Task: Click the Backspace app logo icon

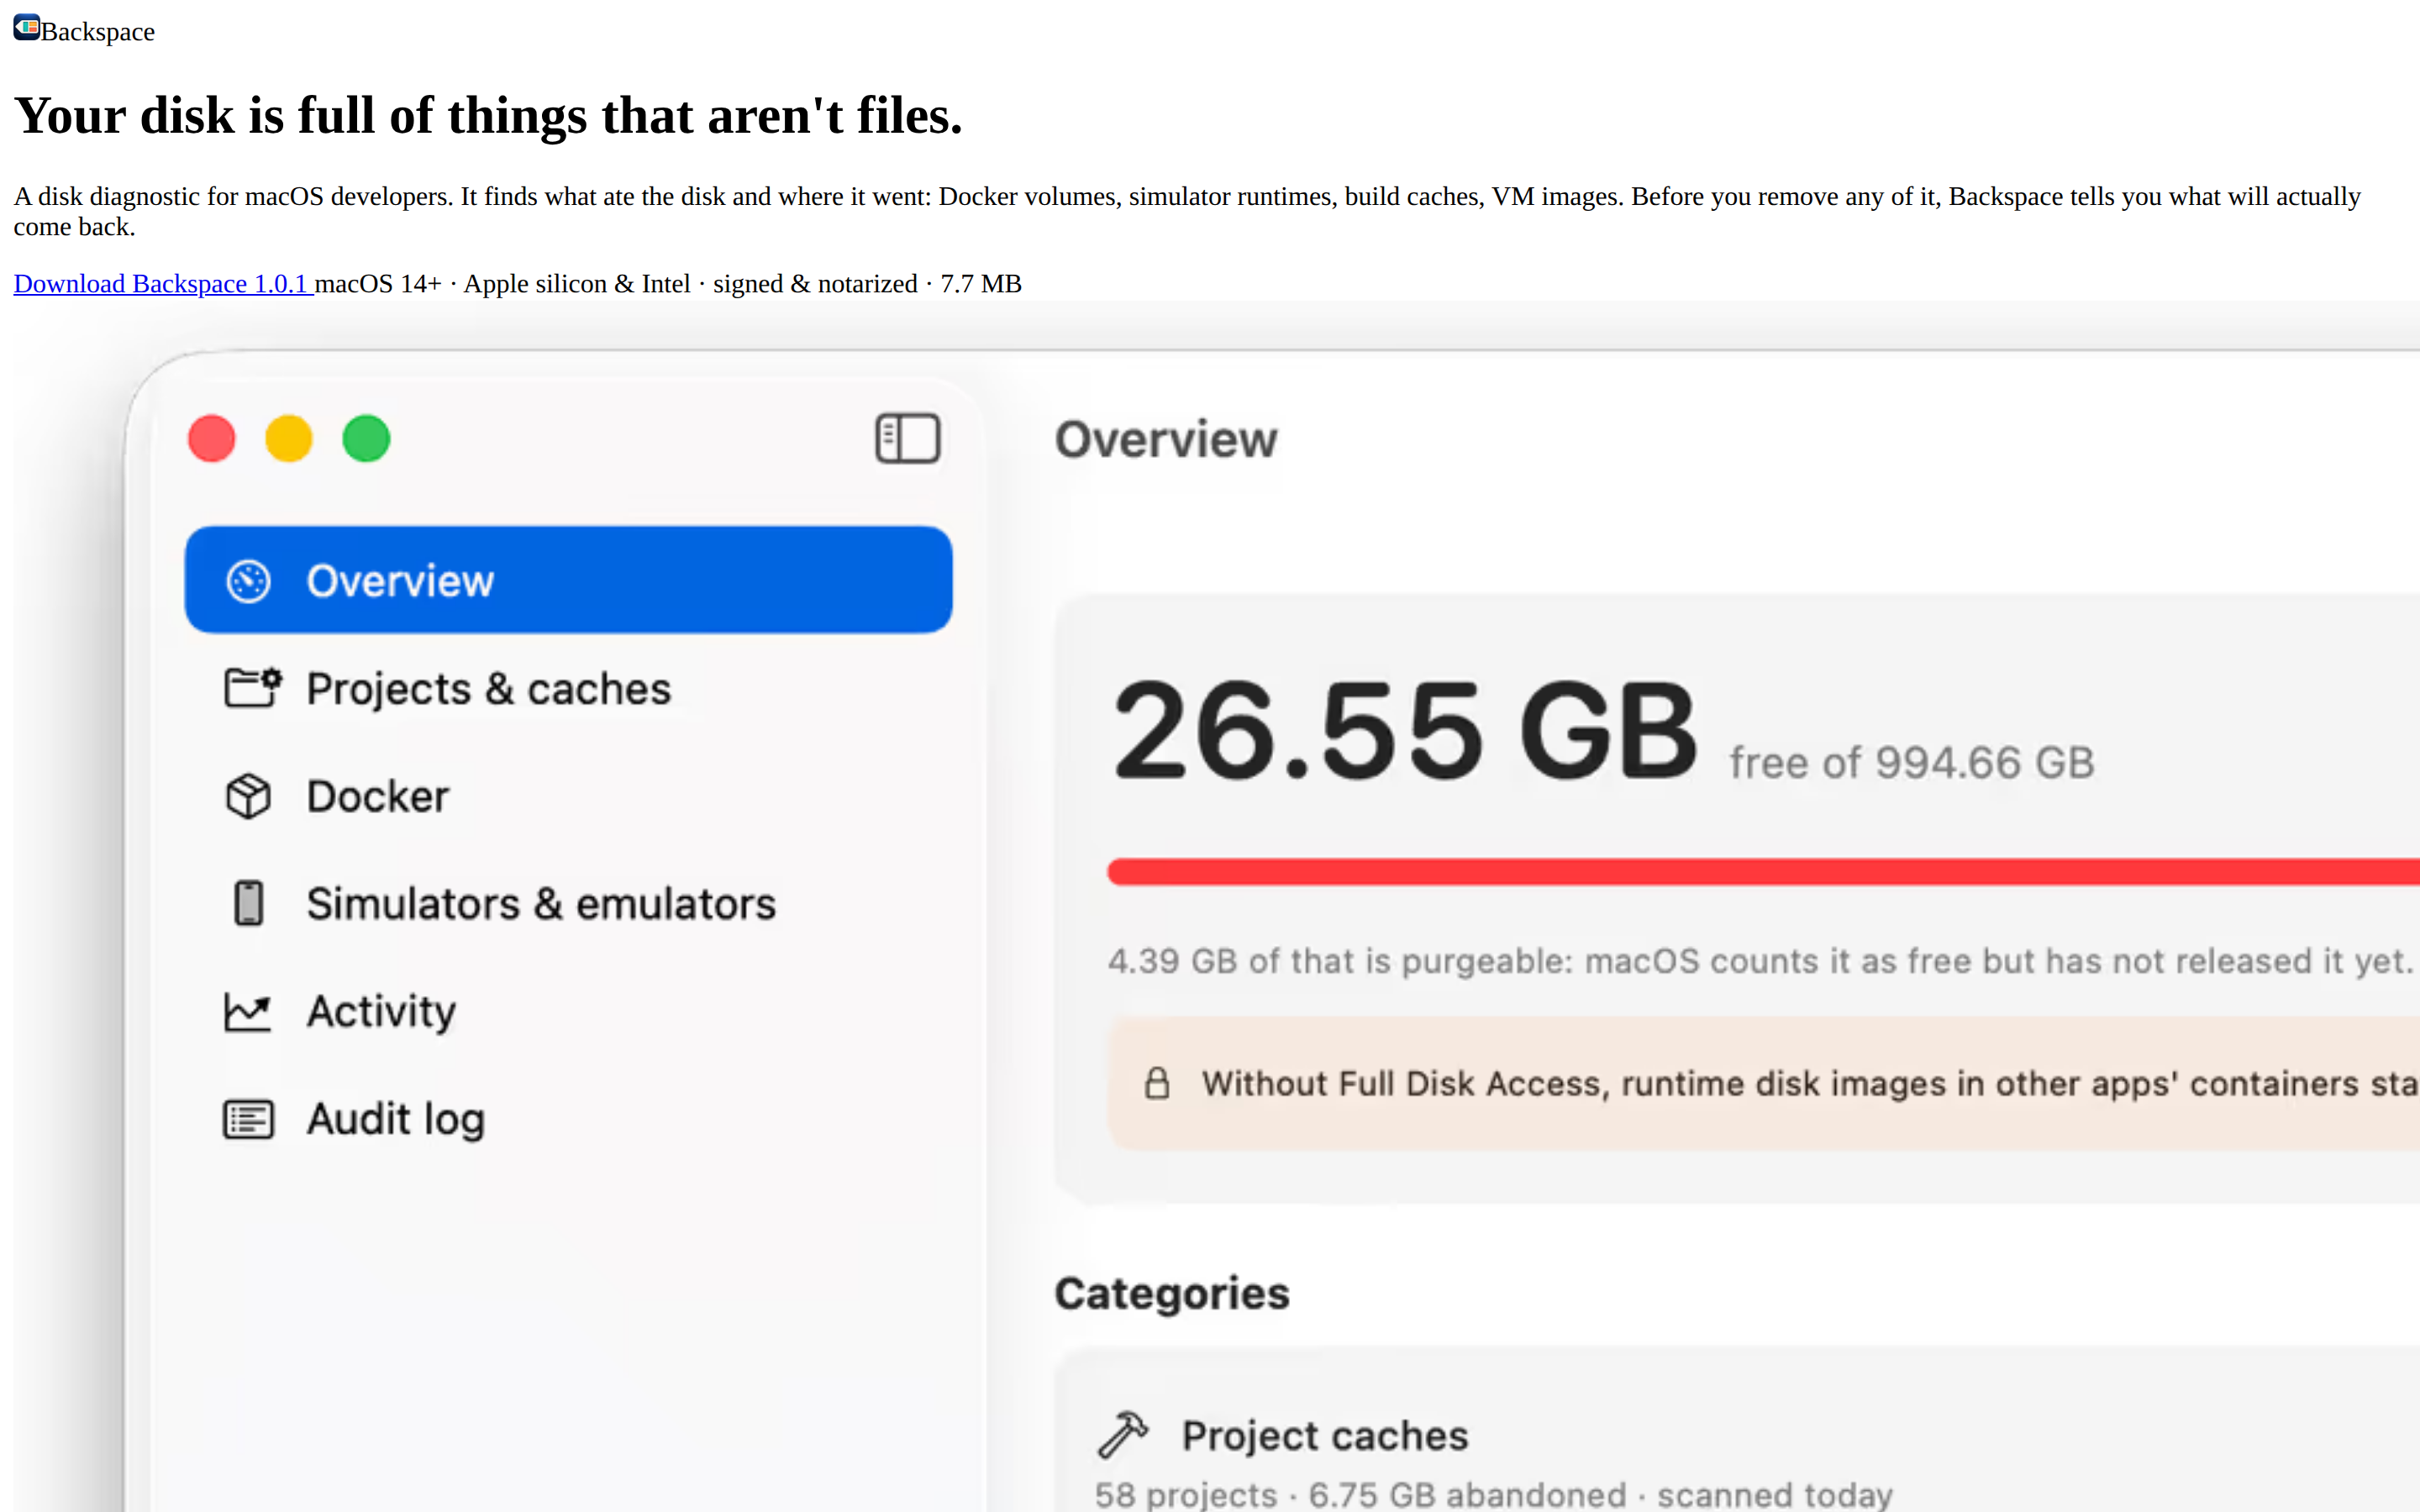Action: click(27, 28)
